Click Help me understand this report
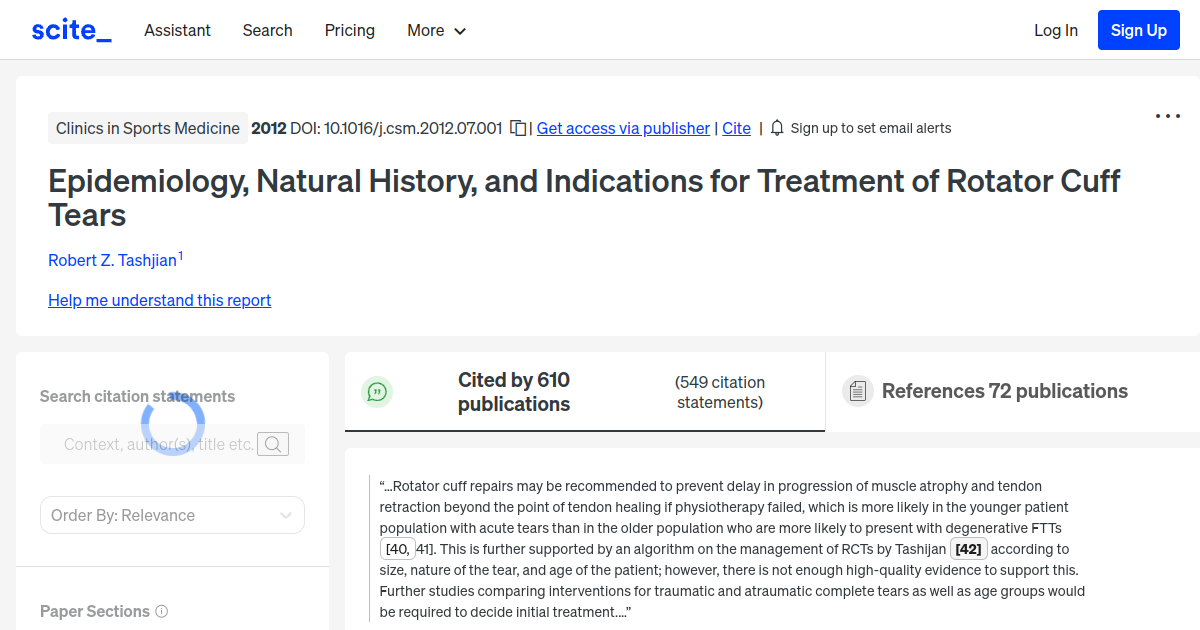 [x=159, y=300]
